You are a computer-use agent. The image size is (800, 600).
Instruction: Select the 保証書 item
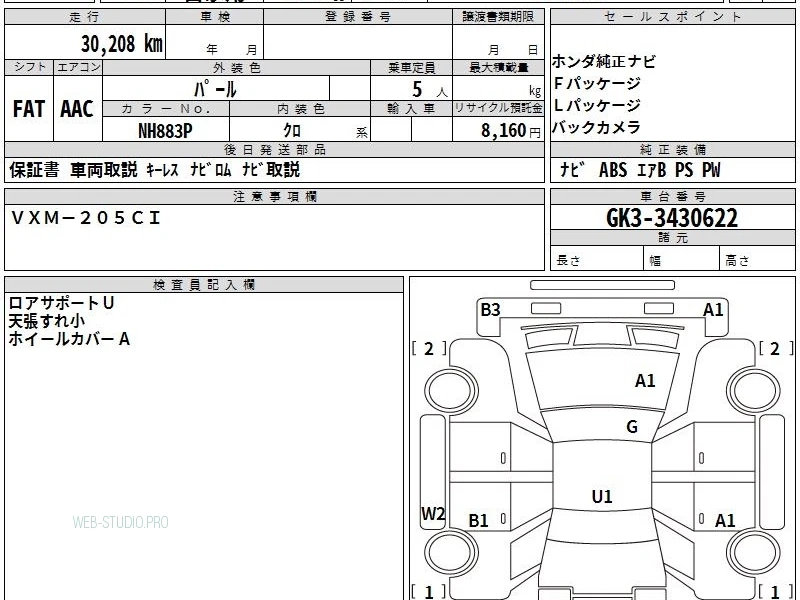coord(34,170)
